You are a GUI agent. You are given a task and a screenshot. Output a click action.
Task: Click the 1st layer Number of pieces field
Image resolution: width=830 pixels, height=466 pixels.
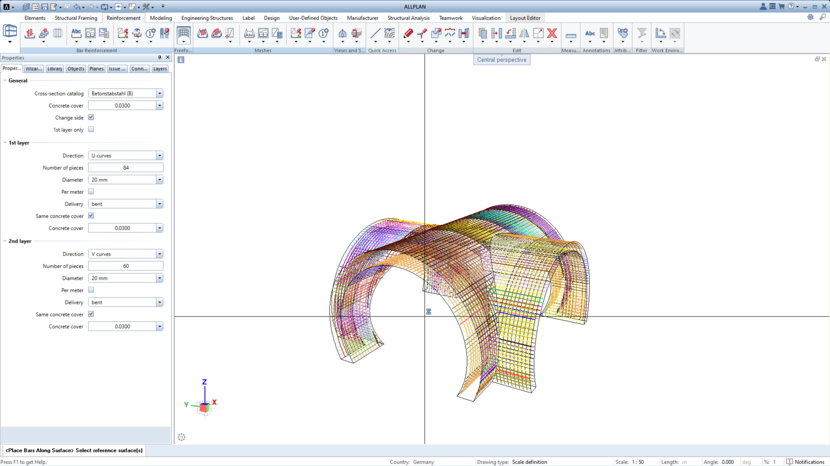coord(125,168)
